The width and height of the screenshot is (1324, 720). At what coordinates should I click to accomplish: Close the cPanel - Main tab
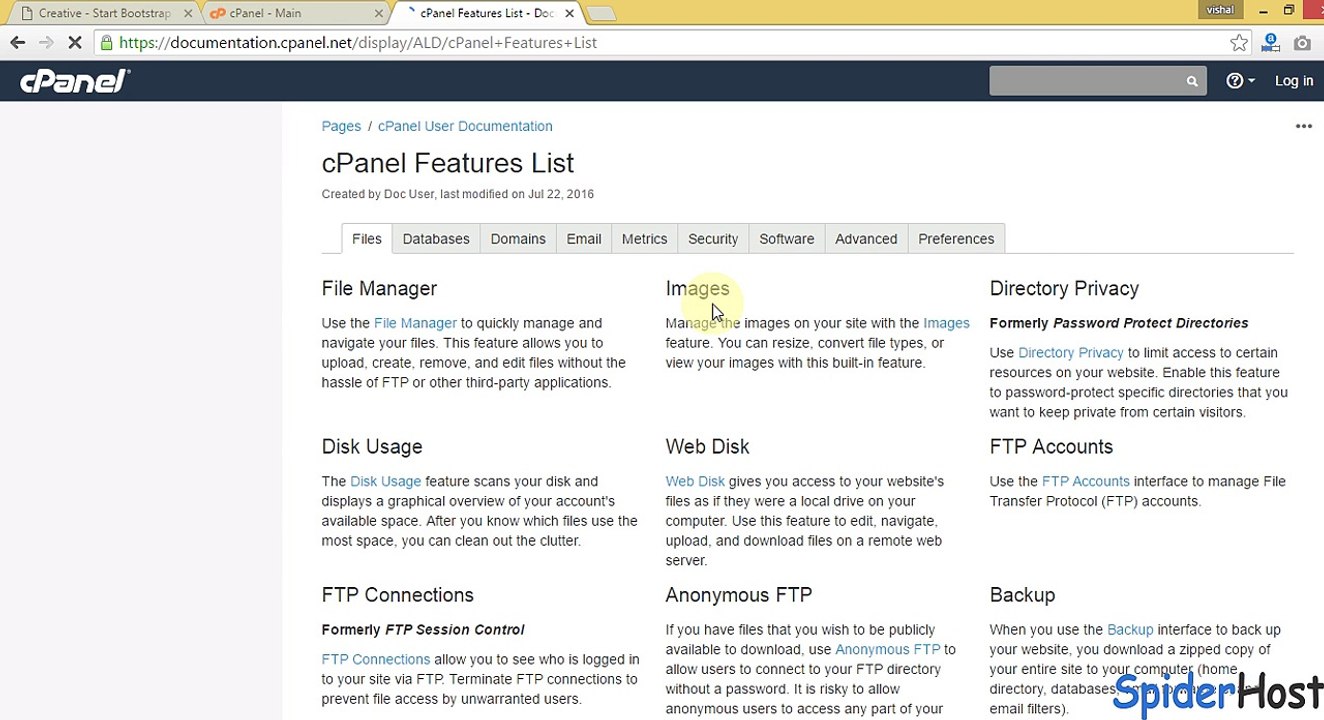coord(379,13)
